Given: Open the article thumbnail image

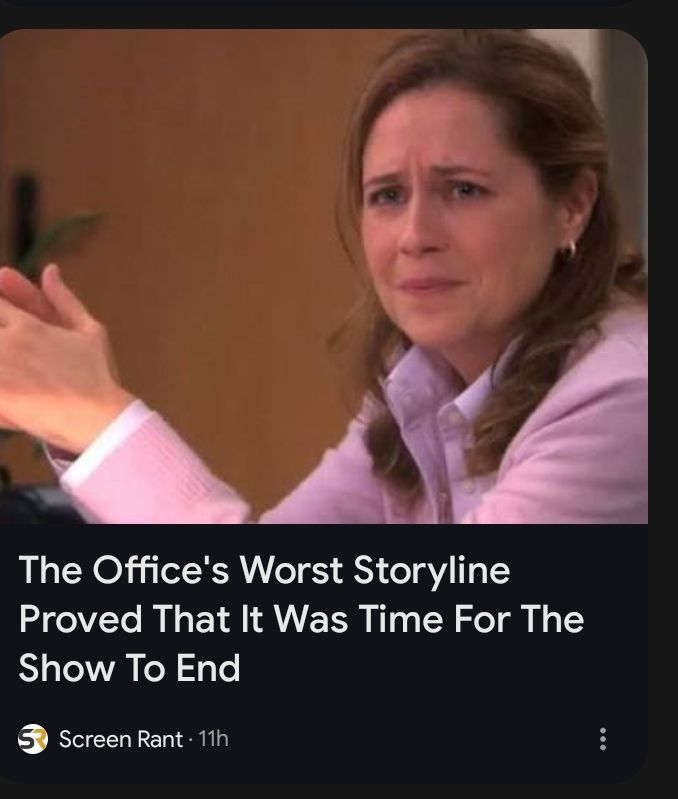Looking at the screenshot, I should click(324, 276).
